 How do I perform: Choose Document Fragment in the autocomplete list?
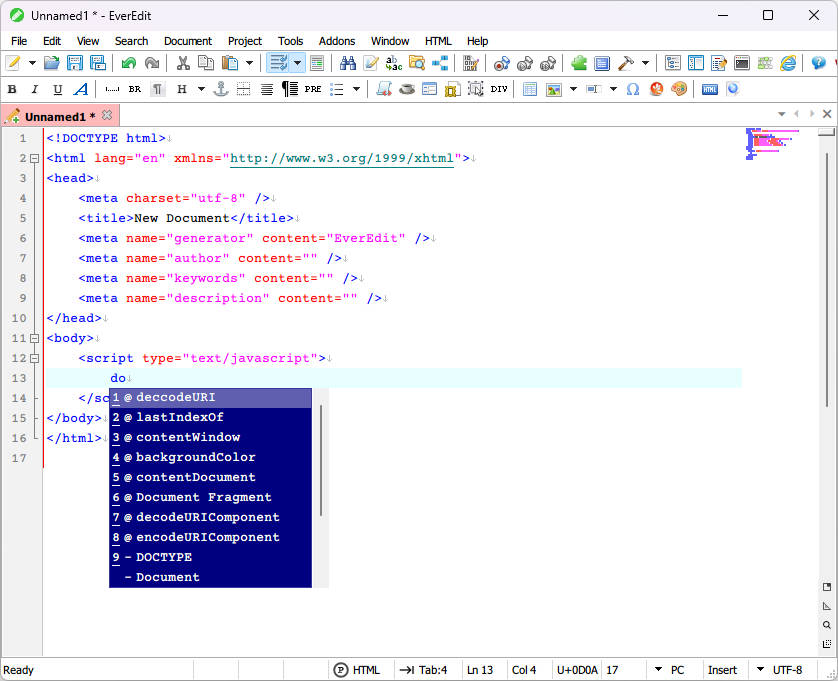[210, 497]
